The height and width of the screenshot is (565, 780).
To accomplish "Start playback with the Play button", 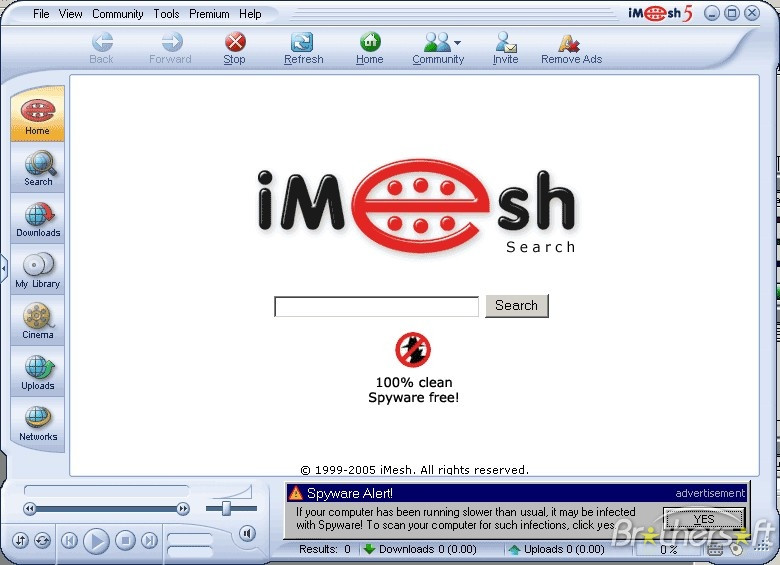I will (97, 541).
